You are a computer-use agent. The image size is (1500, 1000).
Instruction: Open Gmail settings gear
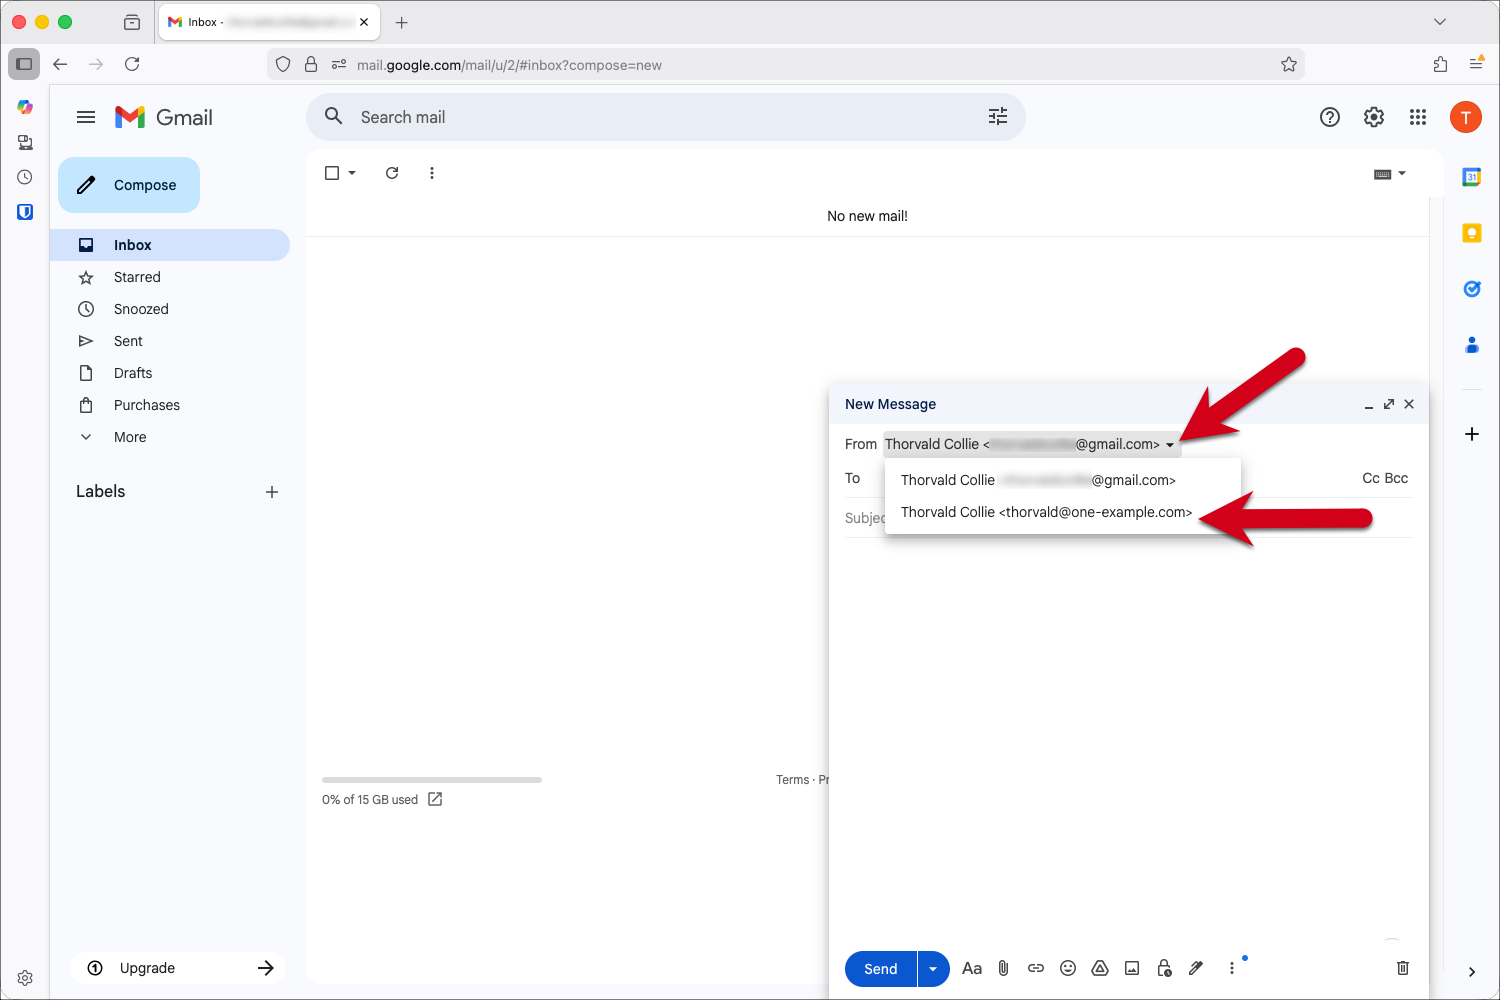1374,117
